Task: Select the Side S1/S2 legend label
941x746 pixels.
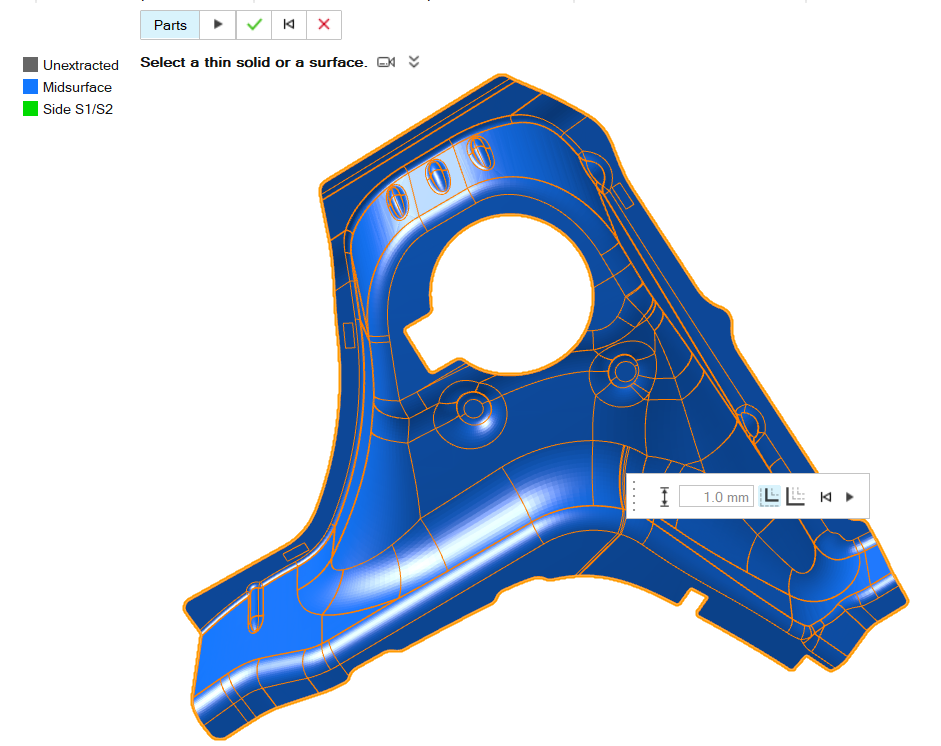Action: coord(77,109)
